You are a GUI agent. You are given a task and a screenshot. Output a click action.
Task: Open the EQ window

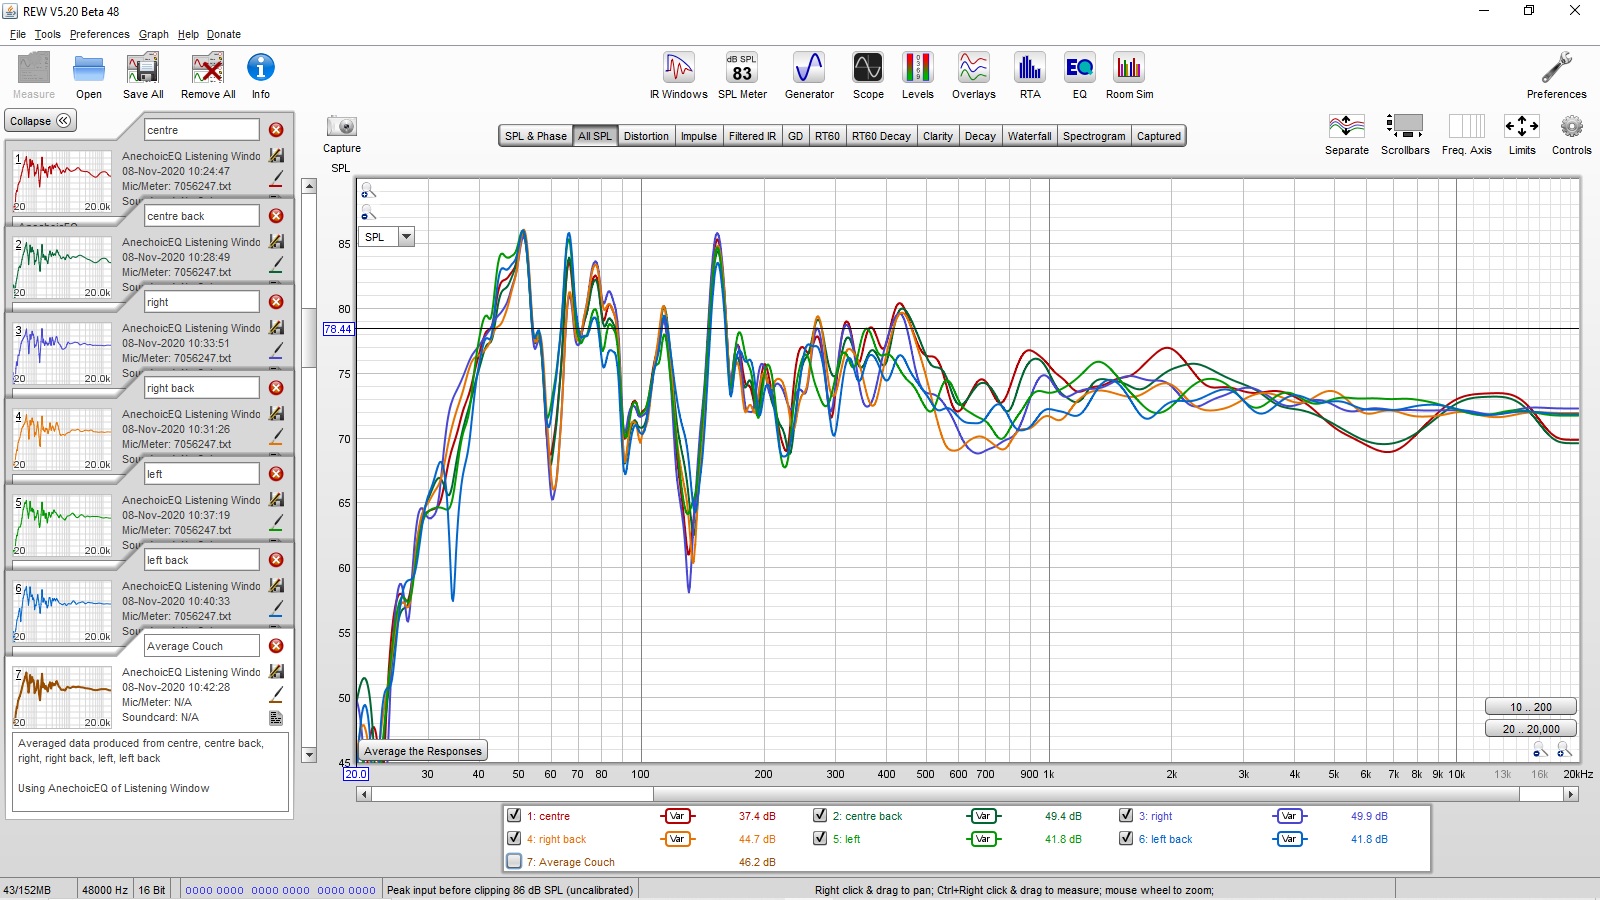pyautogui.click(x=1079, y=76)
